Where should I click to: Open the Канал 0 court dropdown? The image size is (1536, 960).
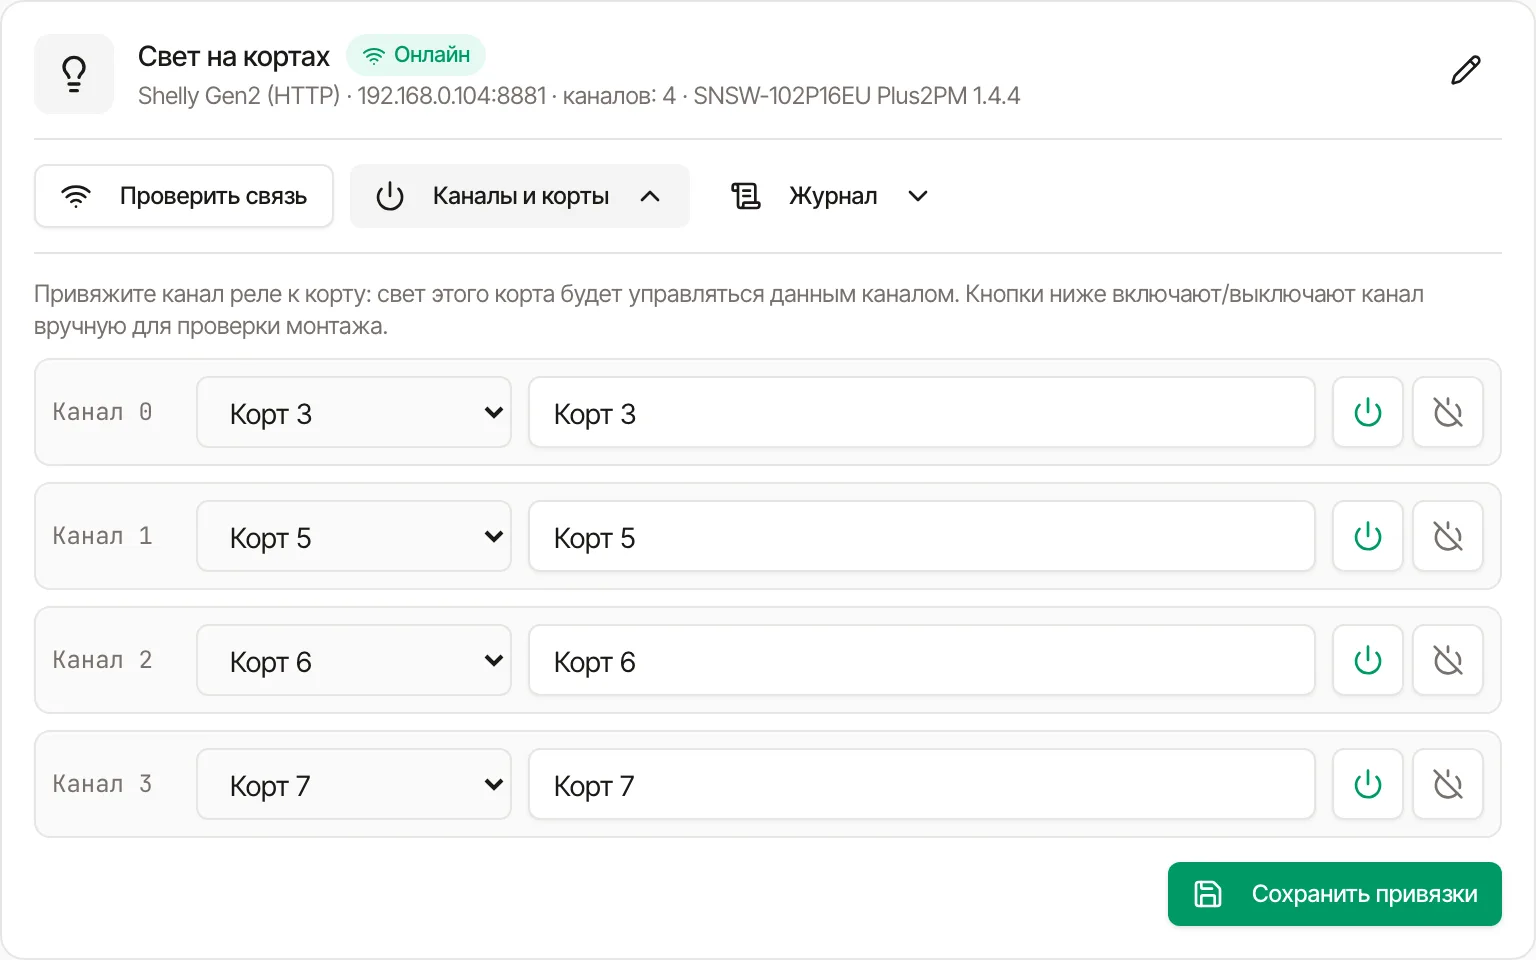pyautogui.click(x=354, y=412)
